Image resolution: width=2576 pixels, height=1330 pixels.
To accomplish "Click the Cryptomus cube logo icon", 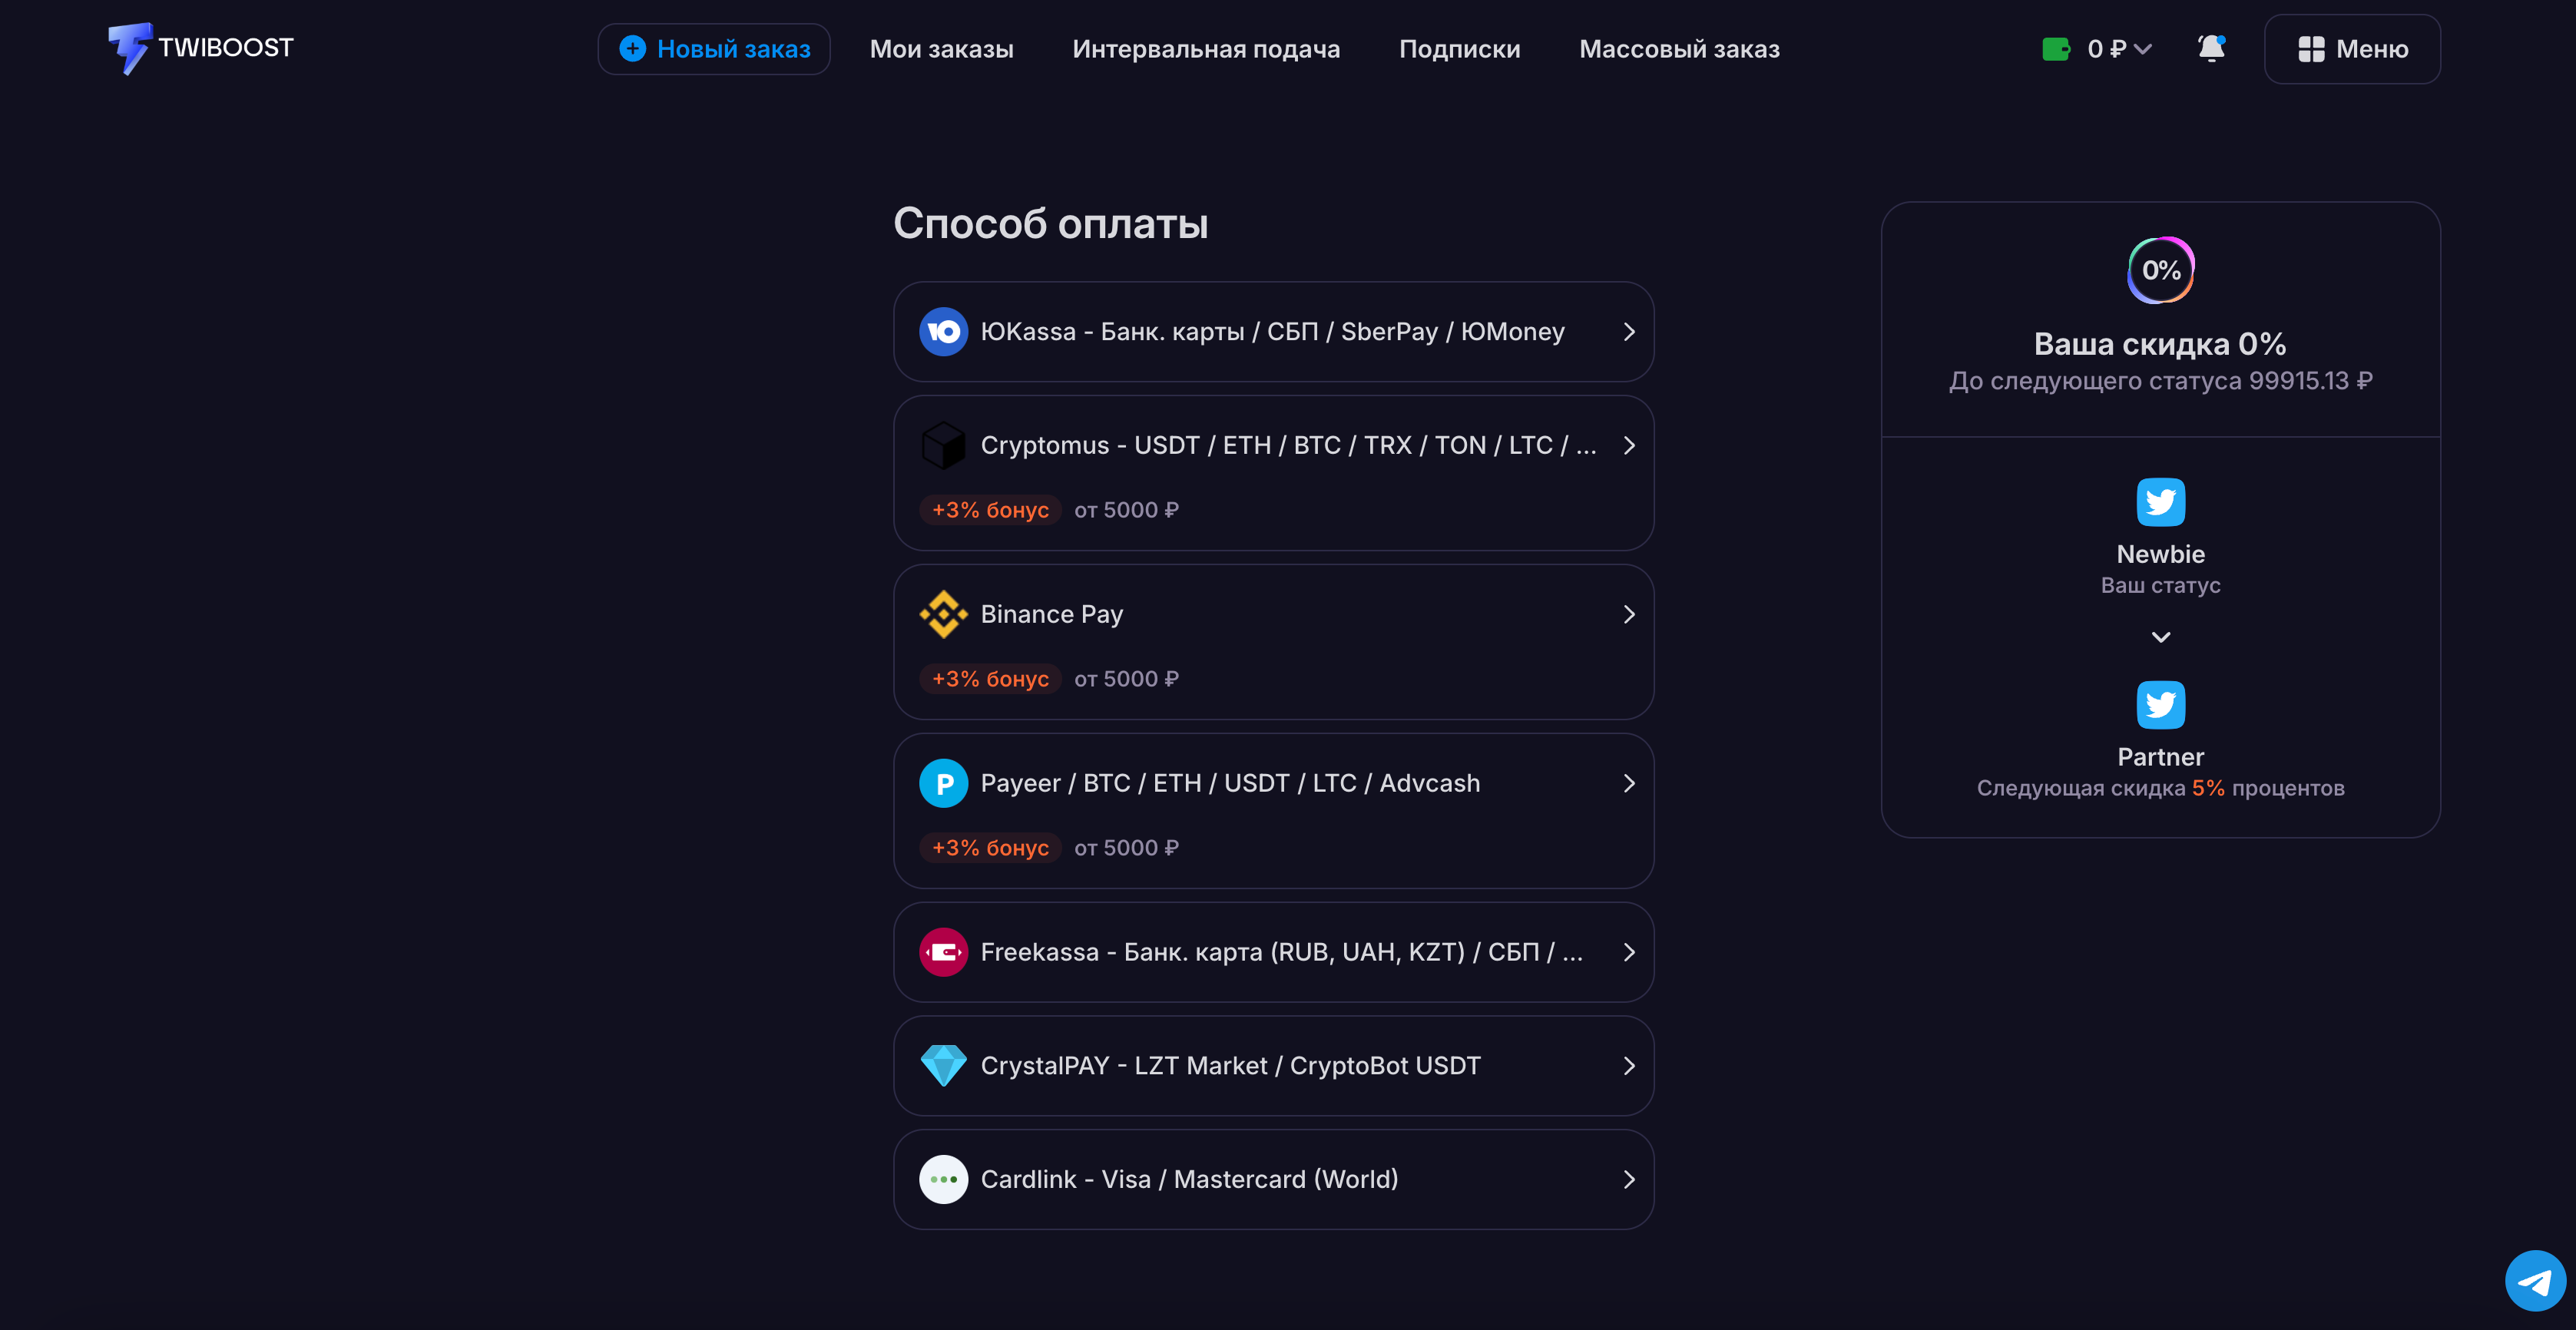I will 943,445.
